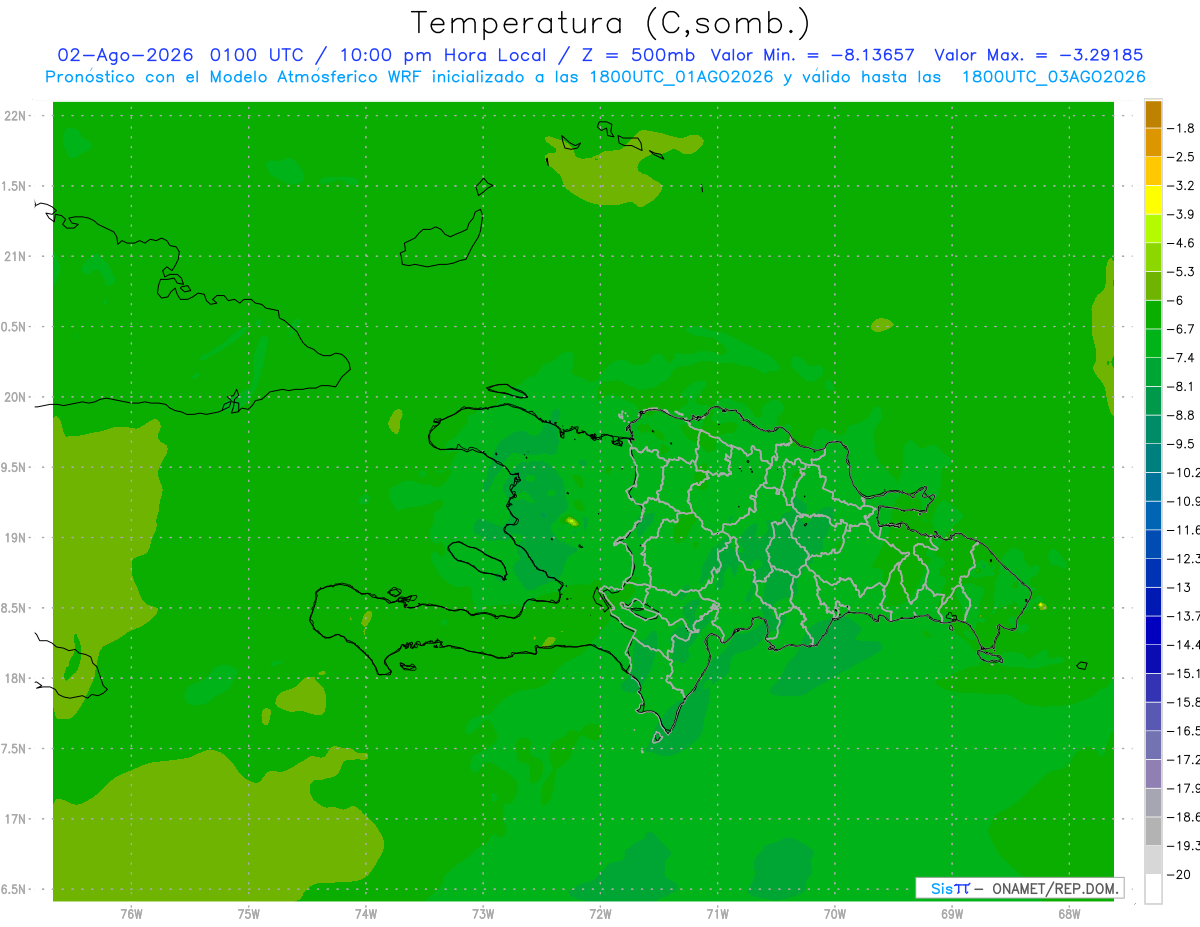
Task: Click the "1800UTC_01AGO2026" initialization time
Action: (x=680, y=76)
